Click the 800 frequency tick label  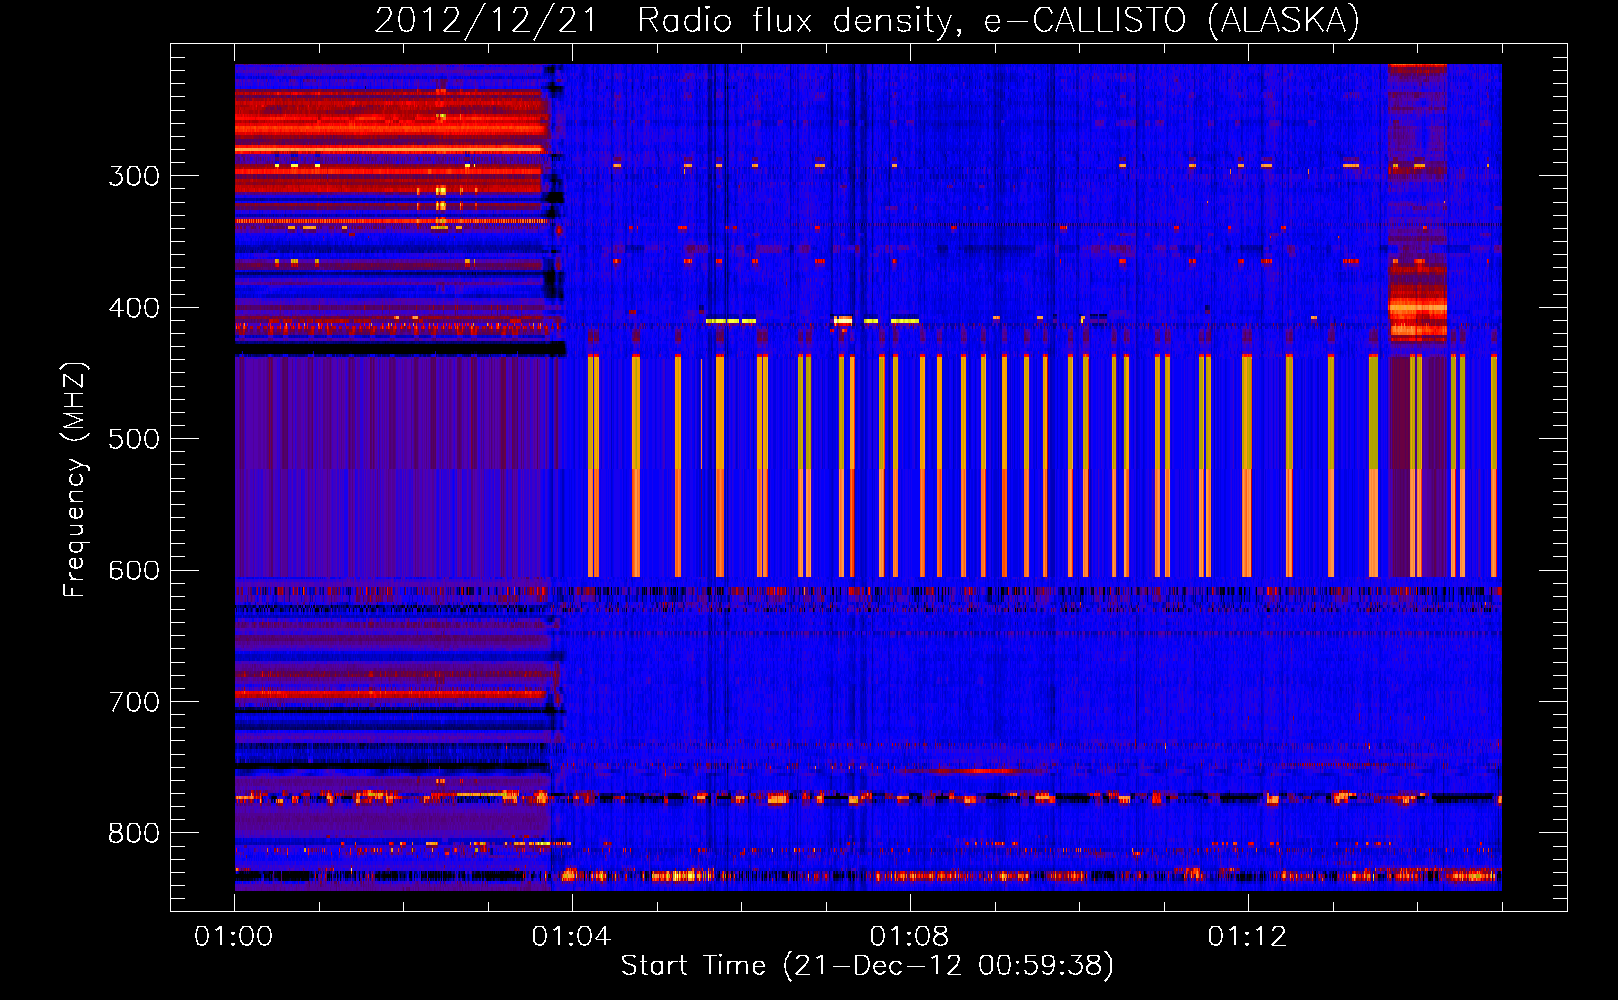click(134, 834)
